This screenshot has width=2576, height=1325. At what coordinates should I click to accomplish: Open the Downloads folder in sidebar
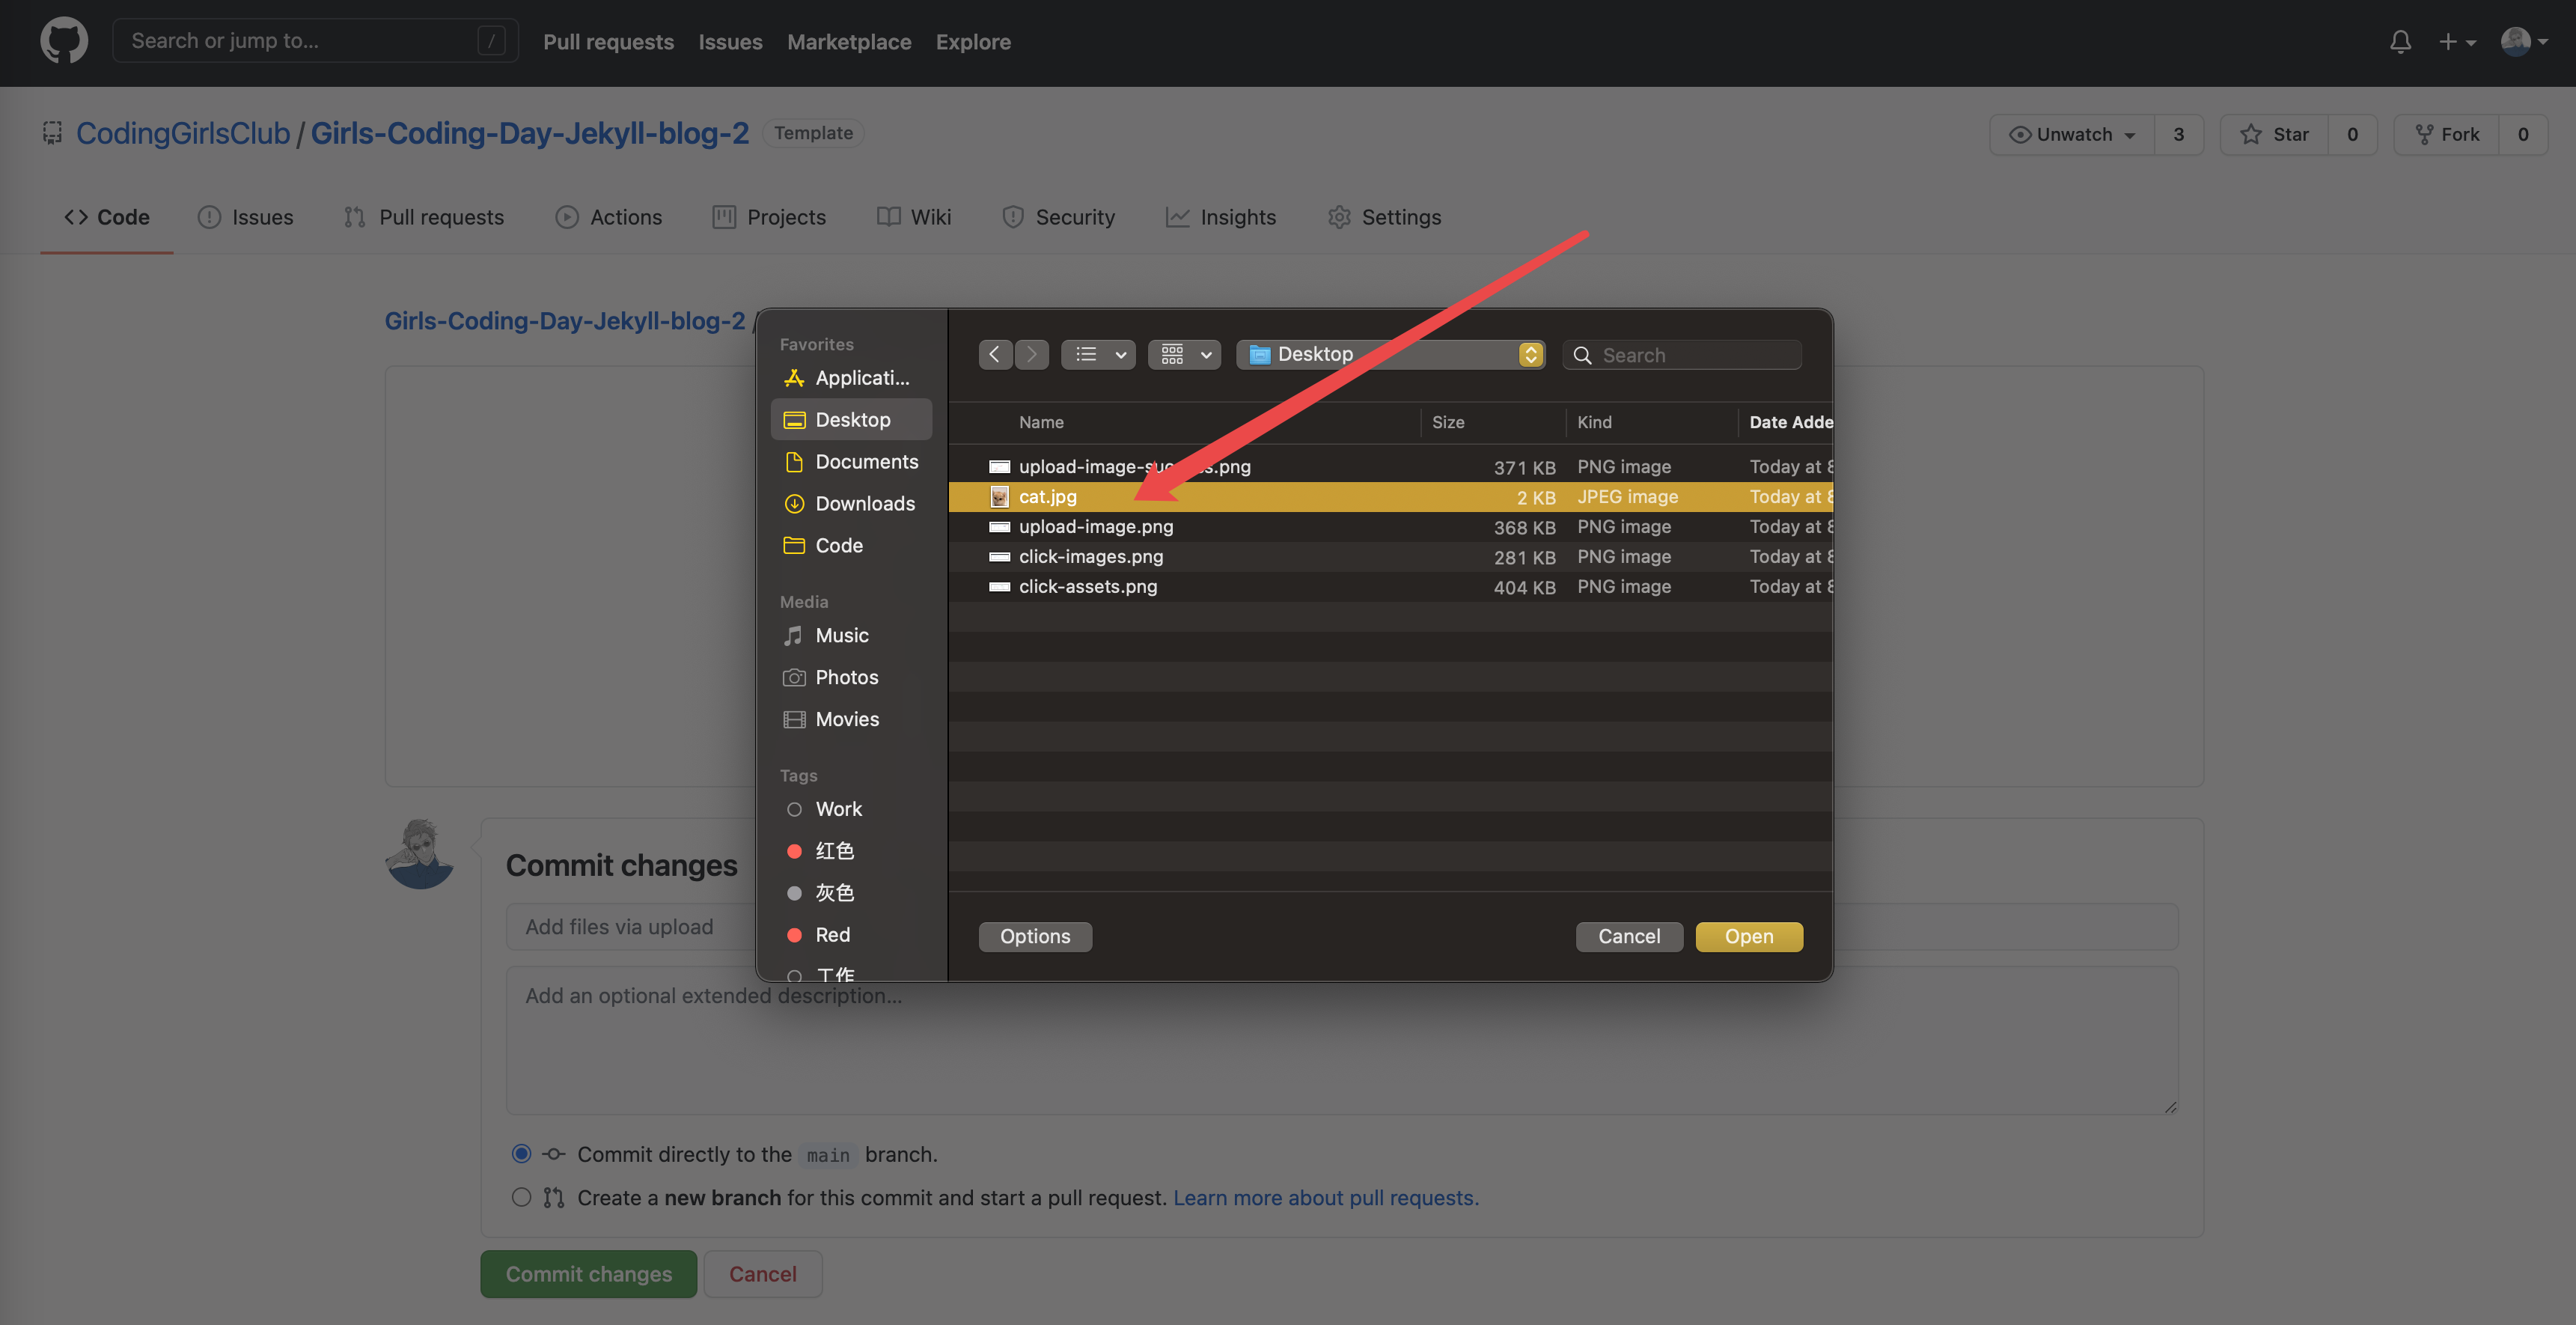[864, 503]
